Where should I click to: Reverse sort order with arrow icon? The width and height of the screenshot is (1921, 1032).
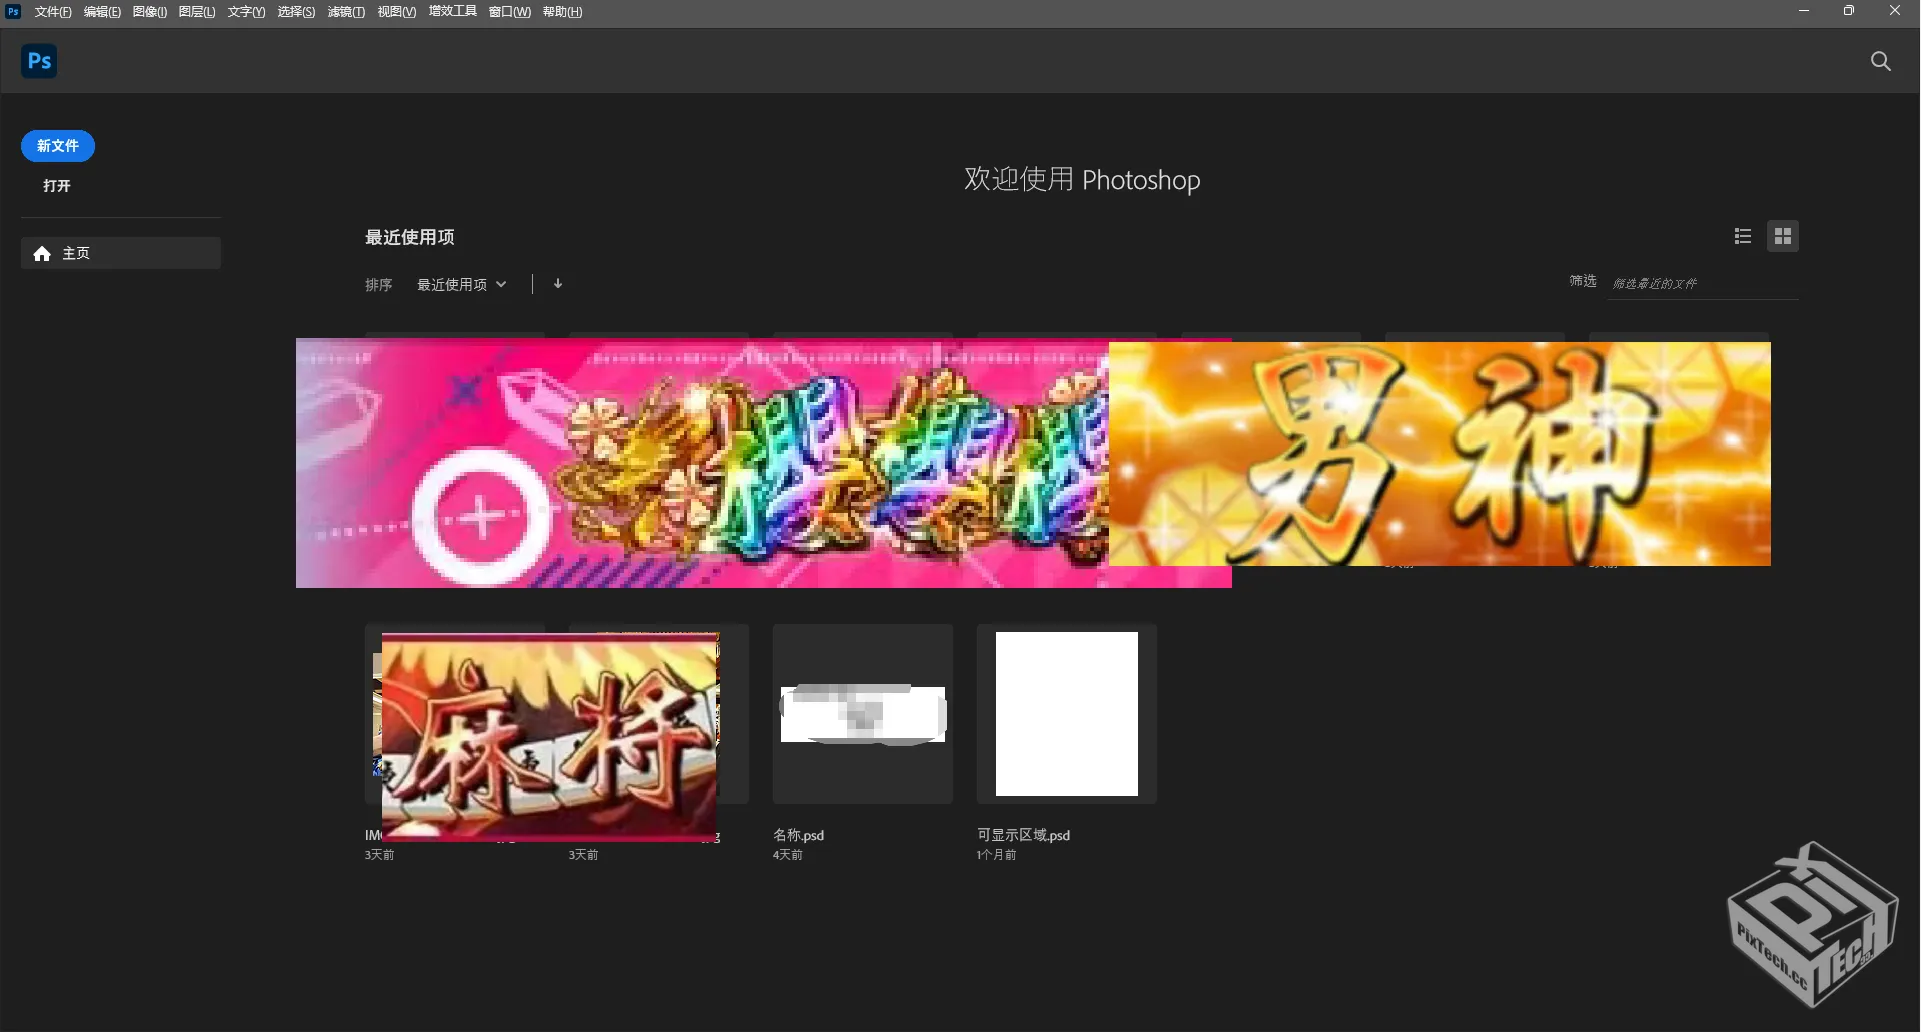558,284
